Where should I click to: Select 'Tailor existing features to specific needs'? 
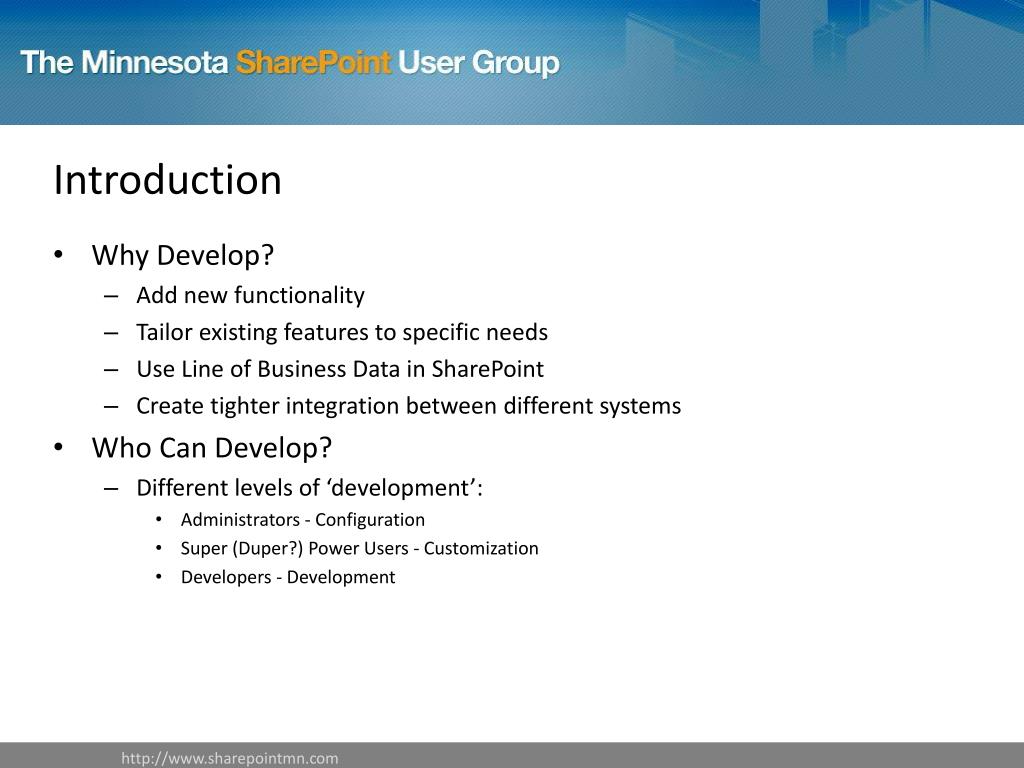point(342,332)
